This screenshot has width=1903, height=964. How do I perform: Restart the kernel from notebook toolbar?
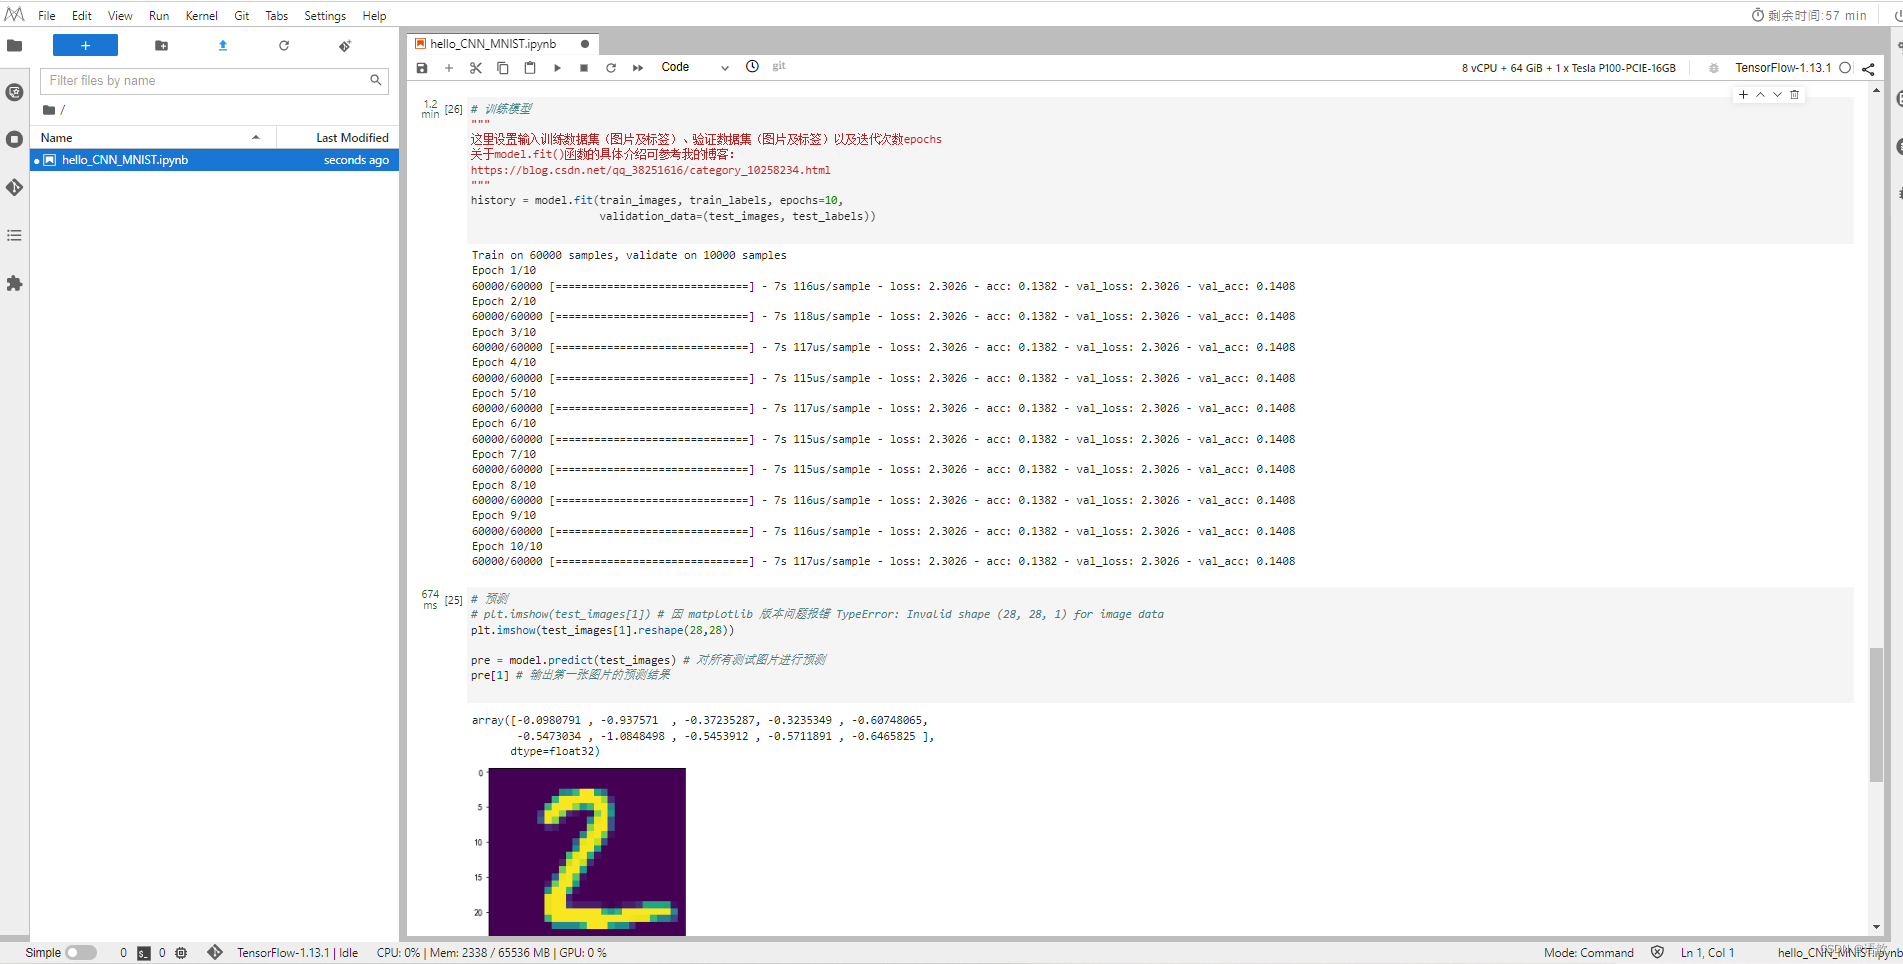tap(611, 68)
